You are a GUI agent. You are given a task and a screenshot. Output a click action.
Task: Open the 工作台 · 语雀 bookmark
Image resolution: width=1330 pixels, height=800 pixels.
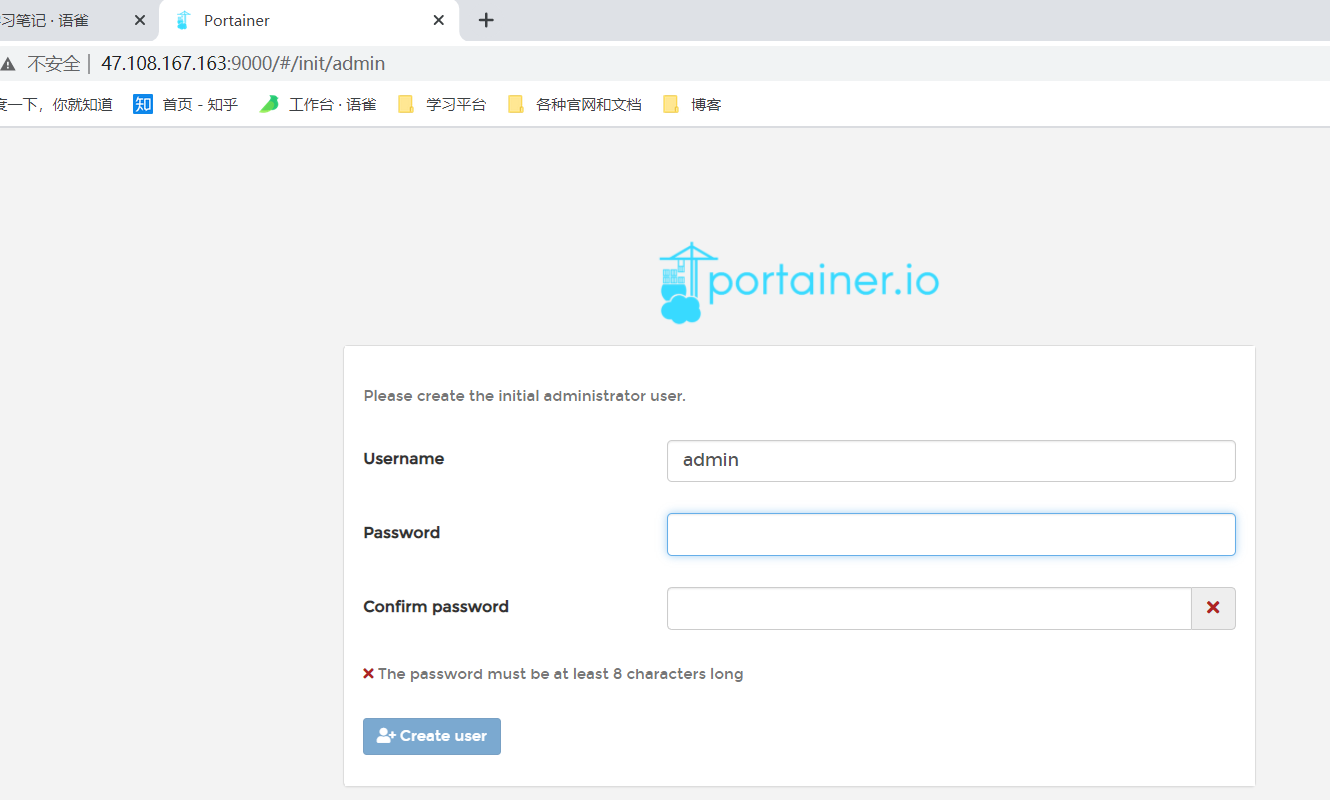[x=318, y=104]
